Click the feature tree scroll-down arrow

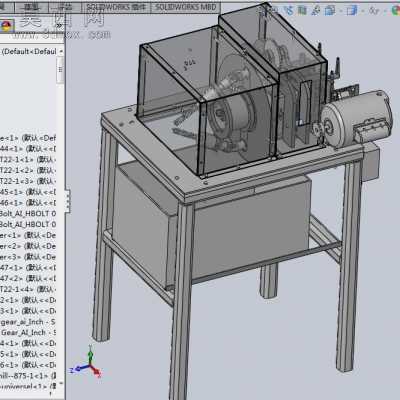click(61, 383)
